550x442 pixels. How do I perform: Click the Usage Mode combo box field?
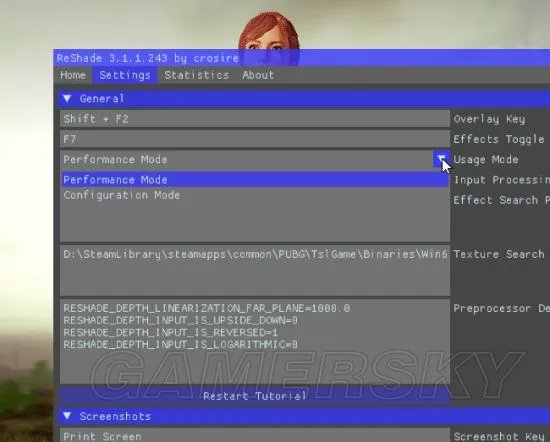click(x=247, y=159)
